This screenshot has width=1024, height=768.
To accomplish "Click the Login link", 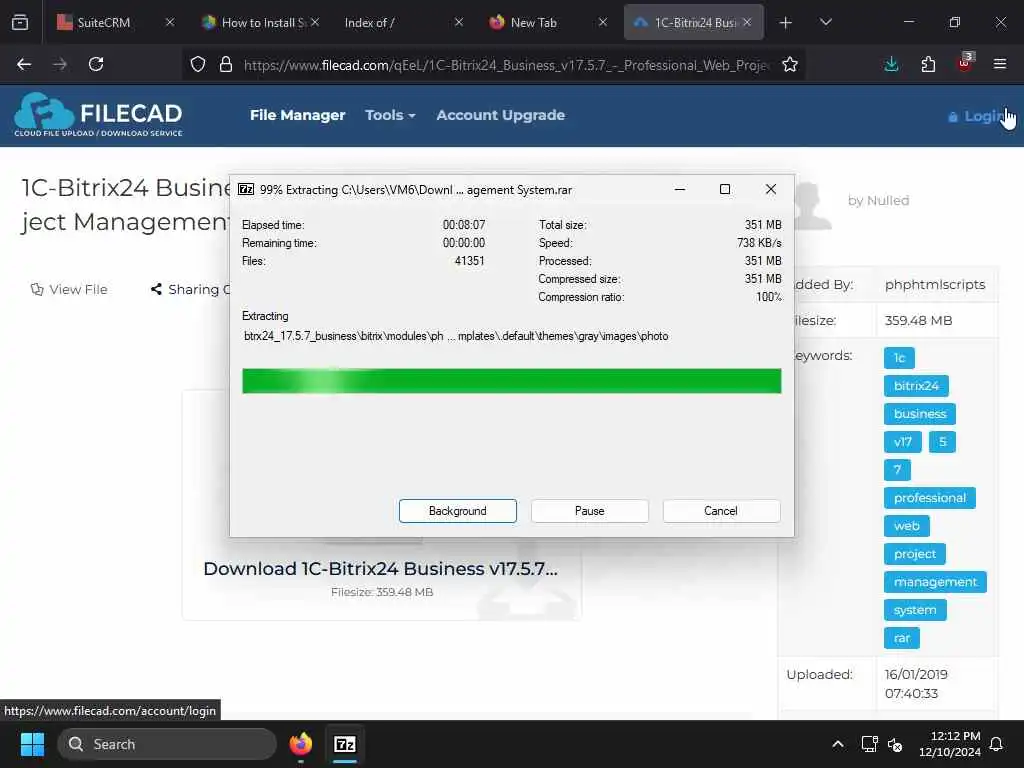I will 978,116.
